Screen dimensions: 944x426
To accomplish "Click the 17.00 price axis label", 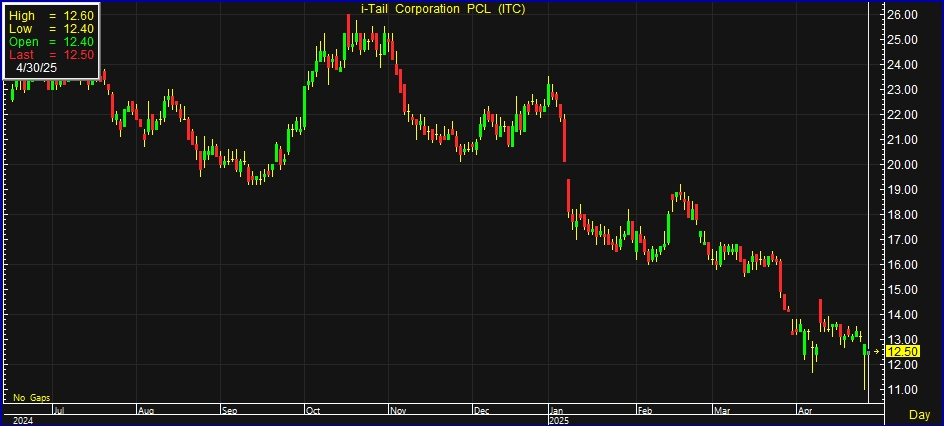I will point(903,239).
